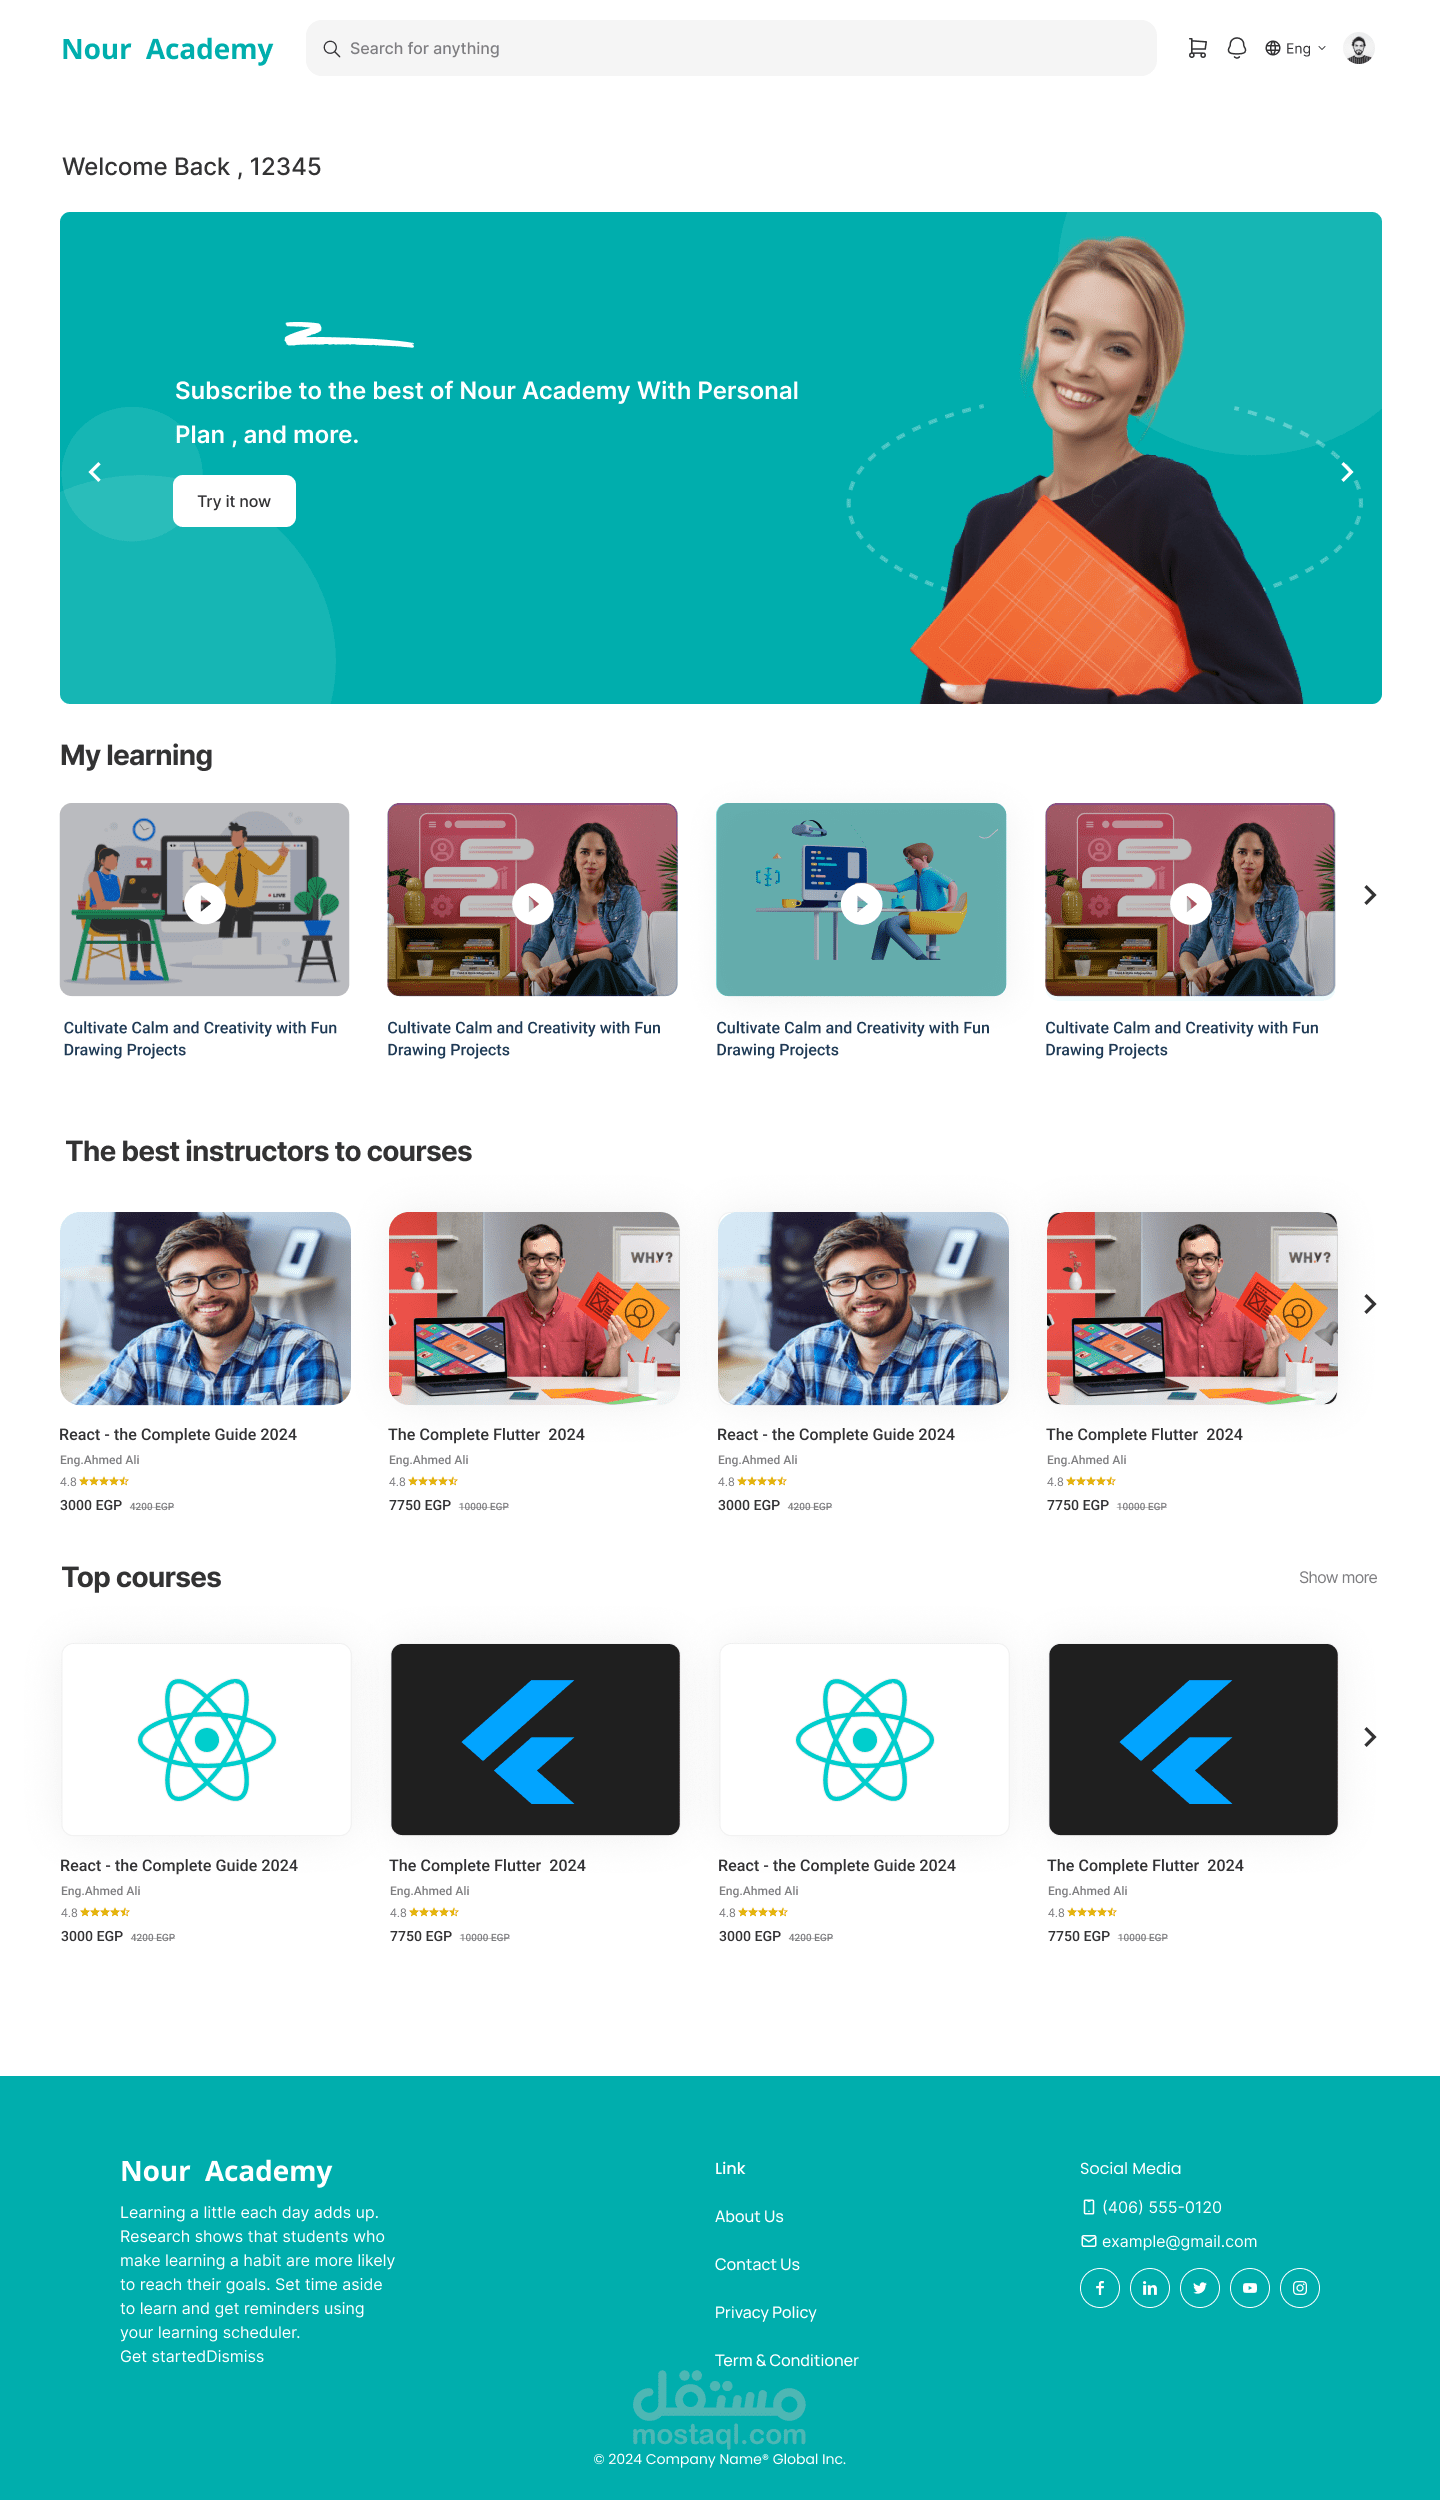Open the Twitter social icon in footer

click(x=1200, y=2287)
